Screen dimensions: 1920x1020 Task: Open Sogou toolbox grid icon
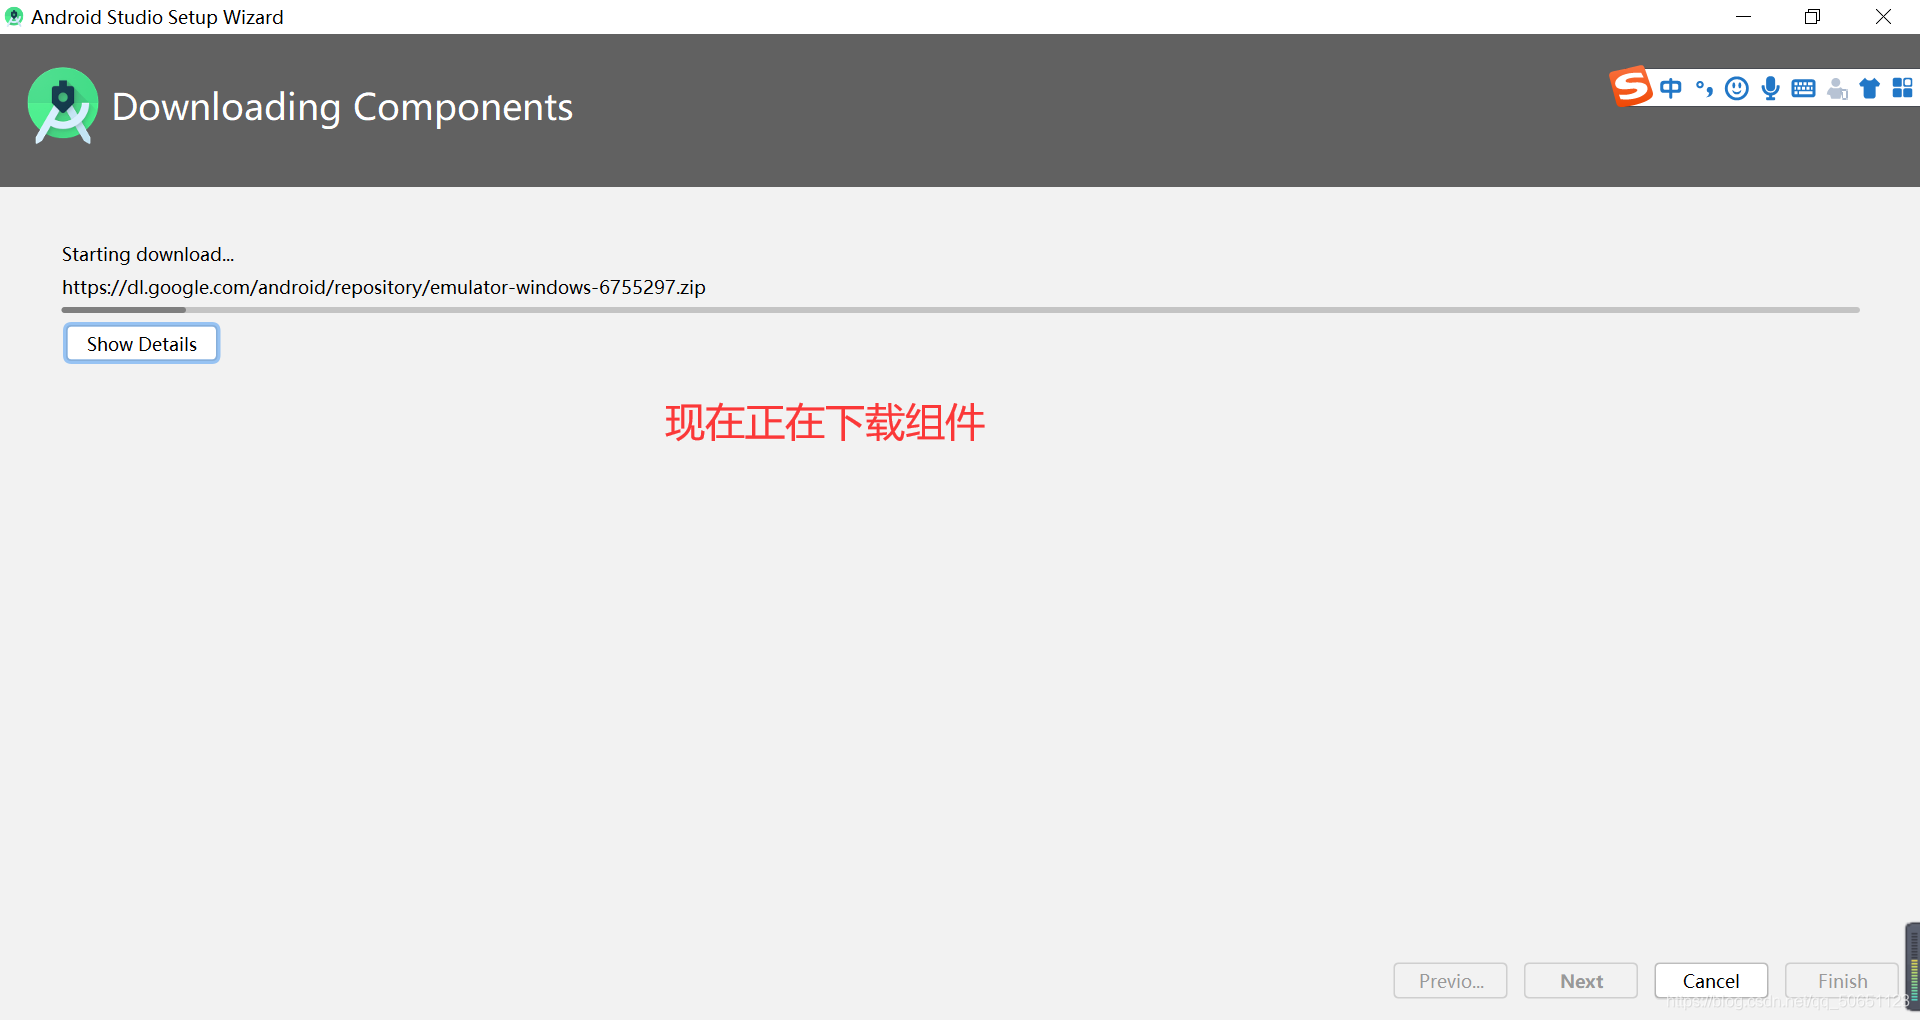tap(1902, 88)
